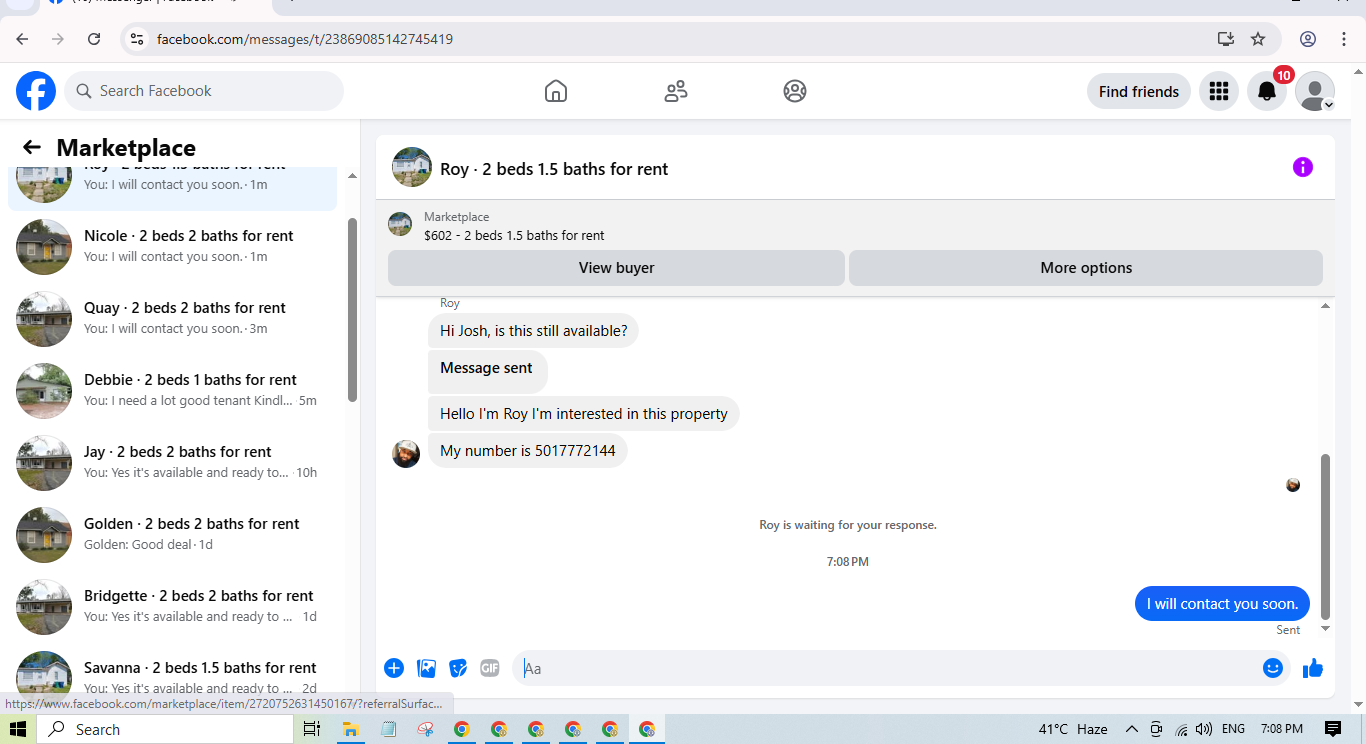Click message "My number is 5017772144"
Image resolution: width=1366 pixels, height=744 pixels.
tap(527, 451)
